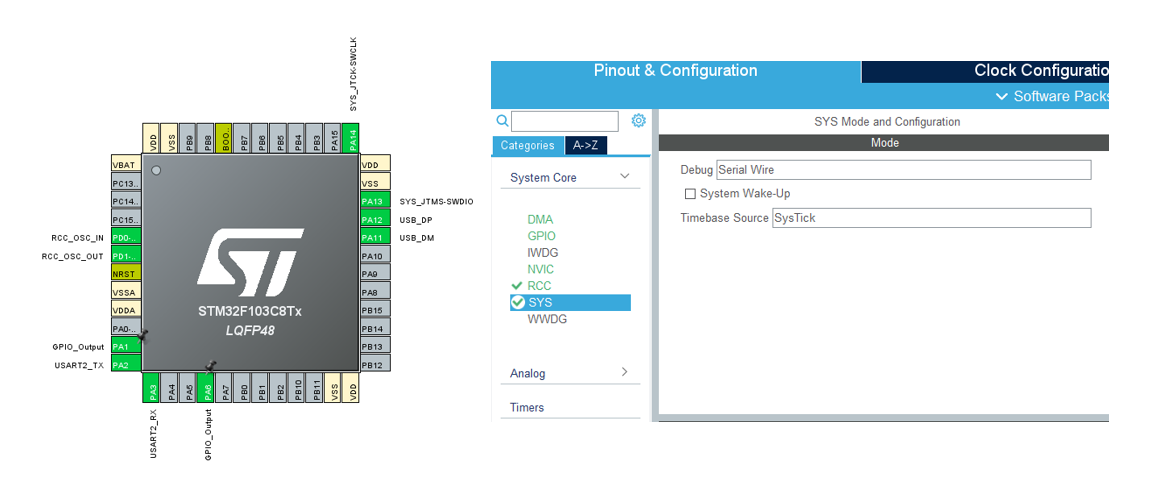Click the green checkmark icon next to RCC

tap(516, 286)
